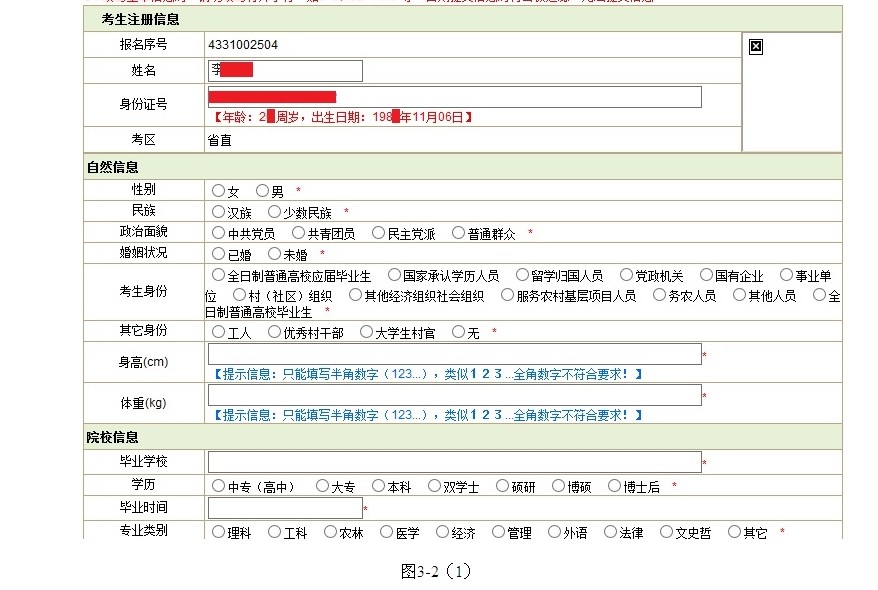Select 博硕 education level
878x590 pixels.
click(x=558, y=486)
